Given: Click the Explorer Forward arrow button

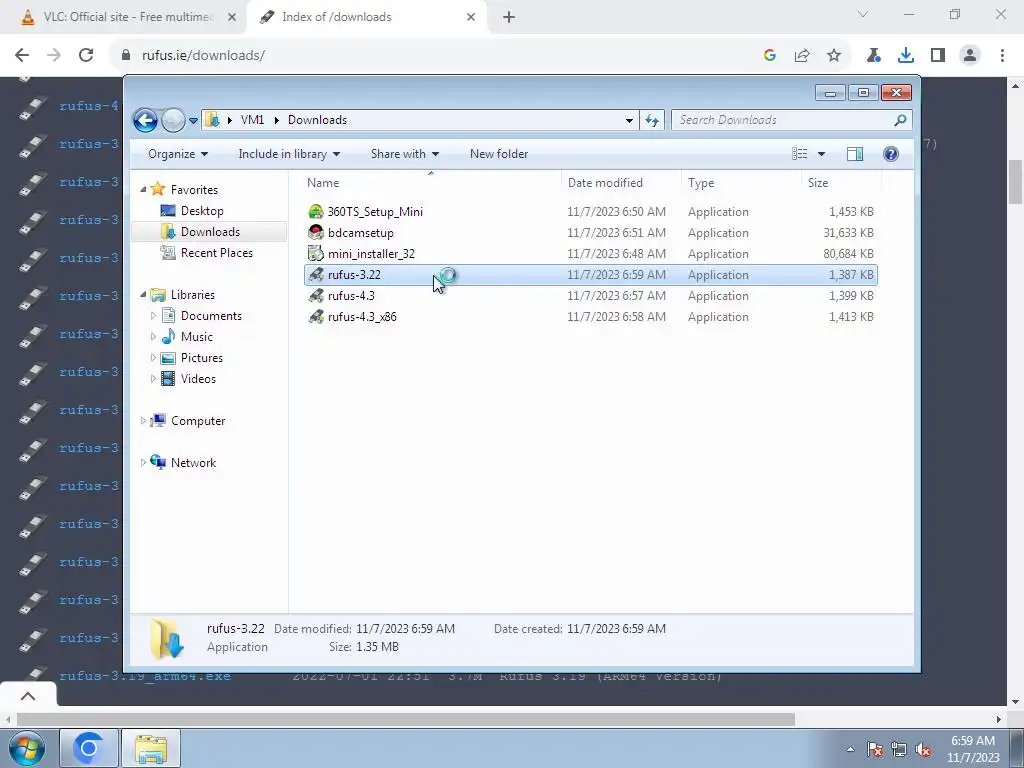Looking at the screenshot, I should tap(173, 120).
